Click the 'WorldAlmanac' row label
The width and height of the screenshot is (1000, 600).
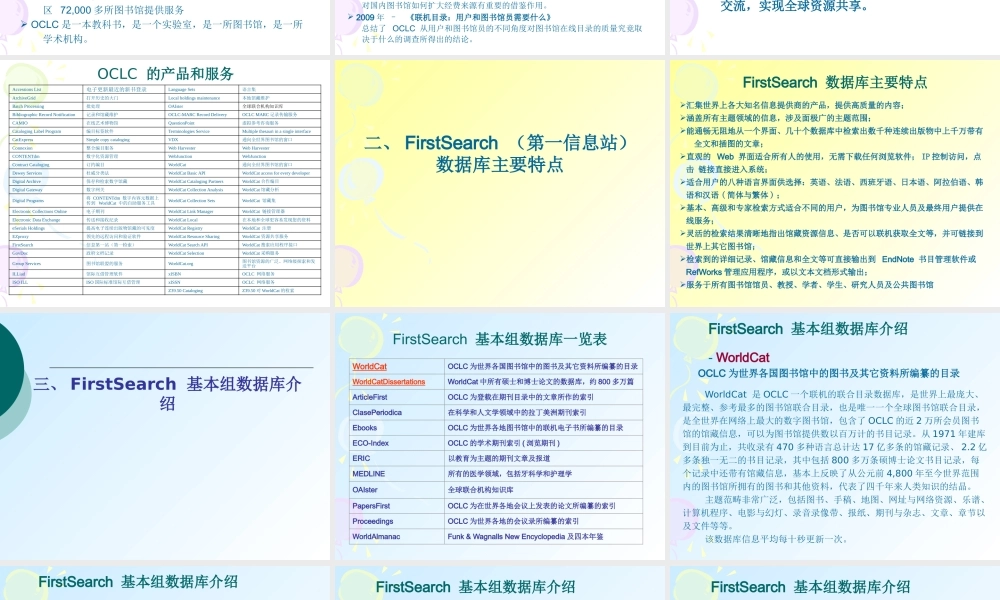[x=376, y=536]
